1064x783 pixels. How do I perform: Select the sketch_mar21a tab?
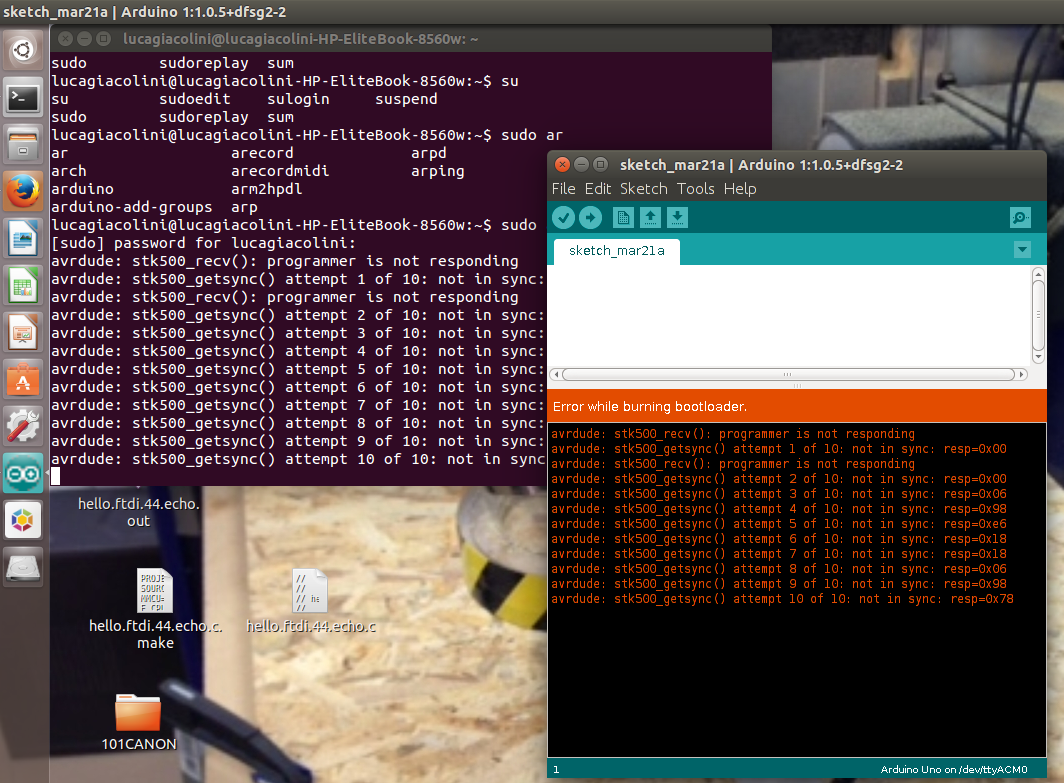click(617, 251)
